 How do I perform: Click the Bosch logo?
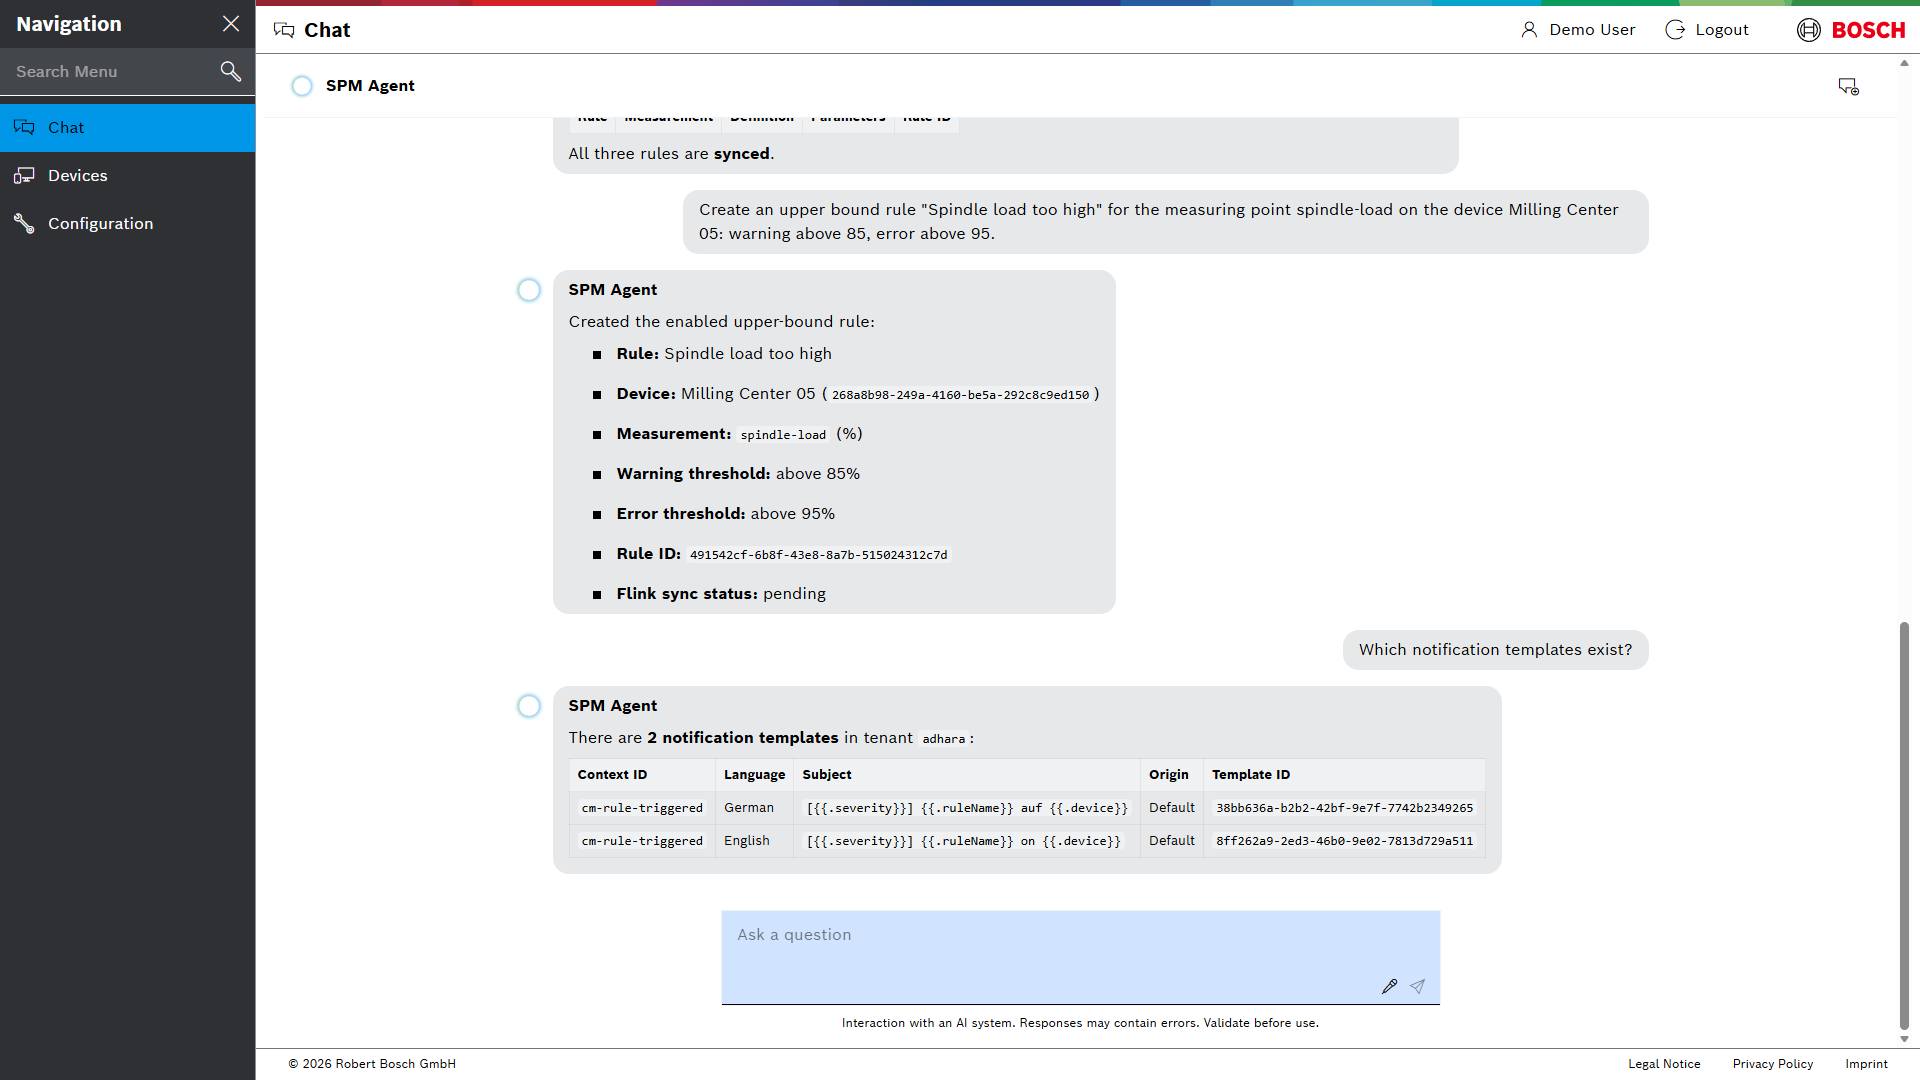click(x=1851, y=30)
